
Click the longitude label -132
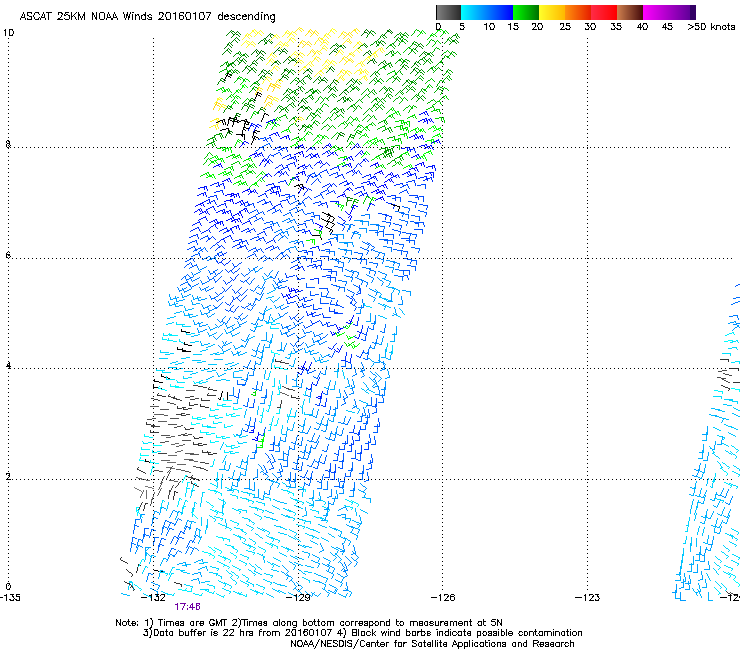pos(153,598)
